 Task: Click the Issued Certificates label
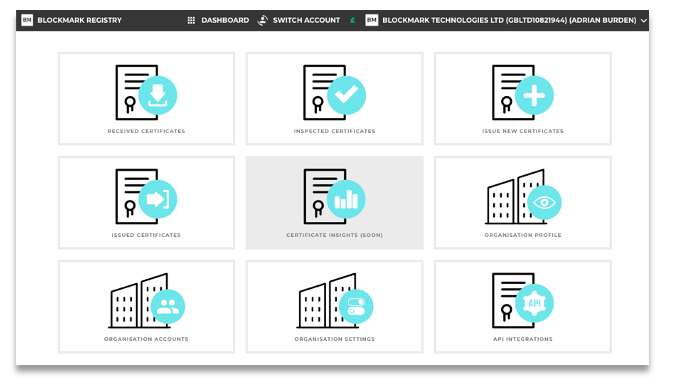(146, 235)
